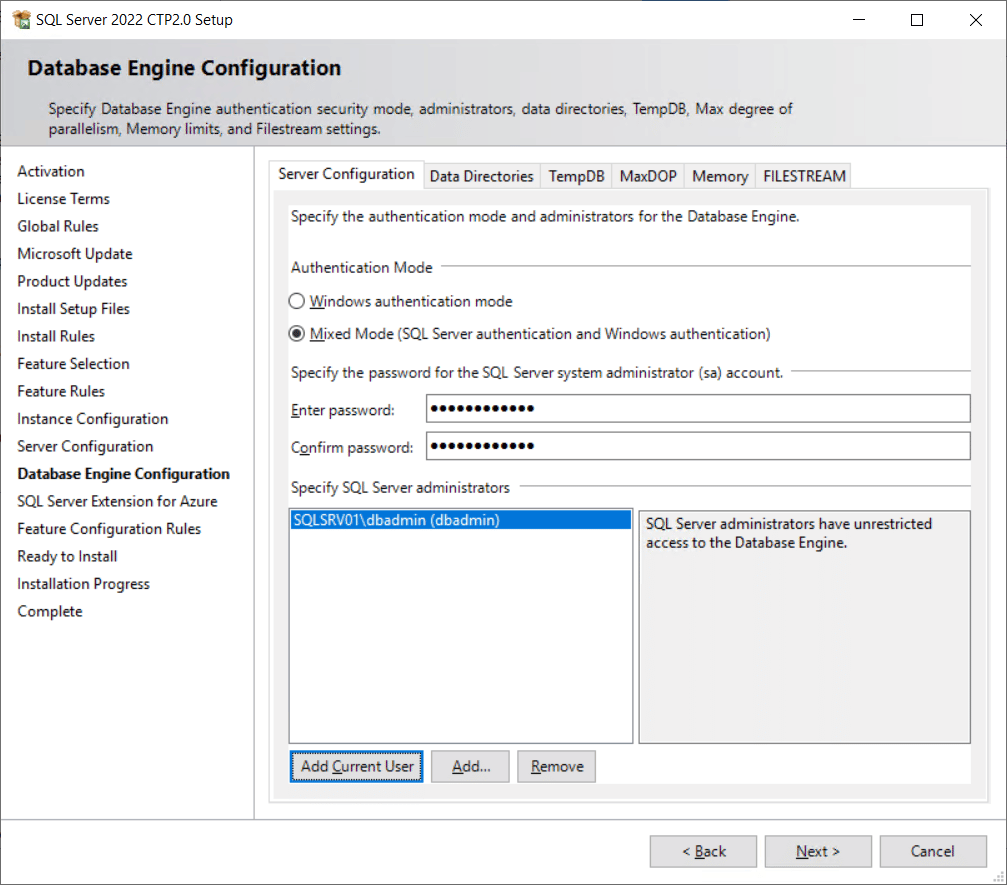Screen dimensions: 1007x885
Task: Go back with the Back button
Action: (703, 852)
